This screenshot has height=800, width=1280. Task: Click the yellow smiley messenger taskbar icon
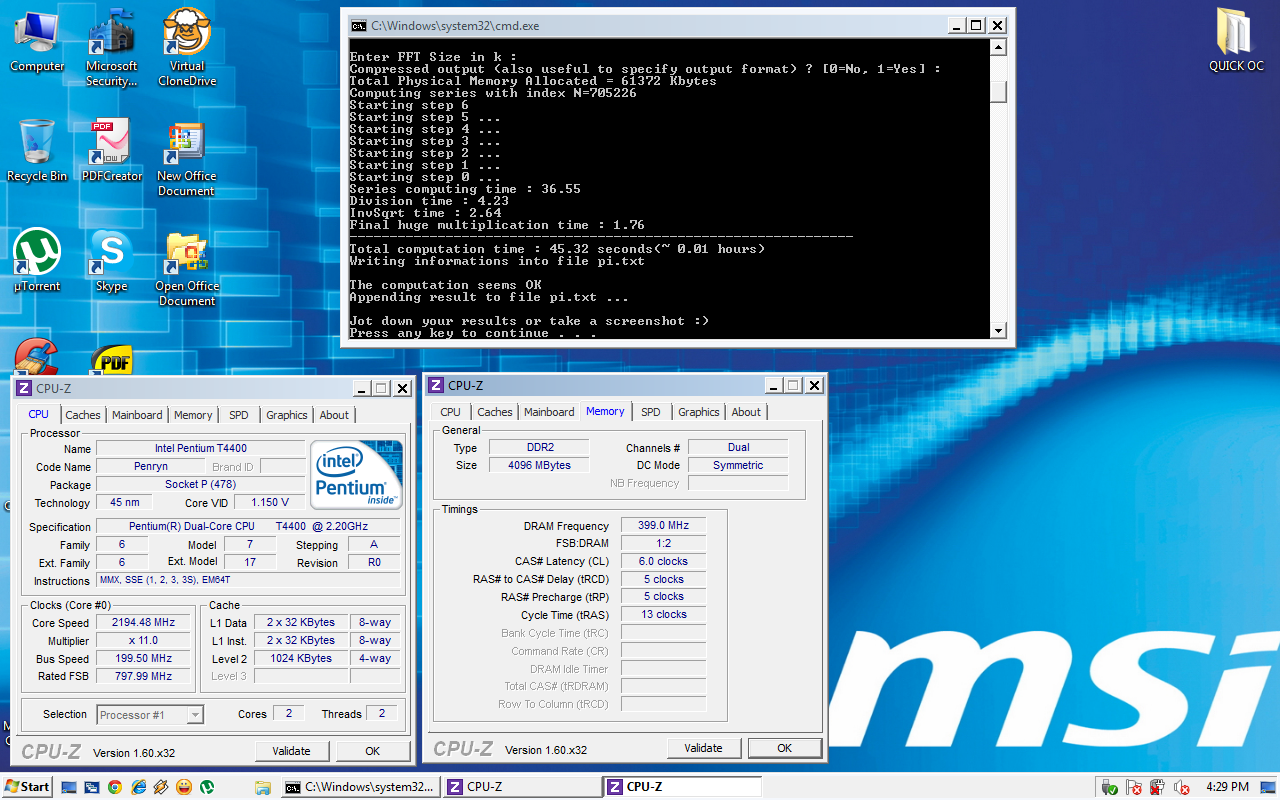(x=184, y=787)
